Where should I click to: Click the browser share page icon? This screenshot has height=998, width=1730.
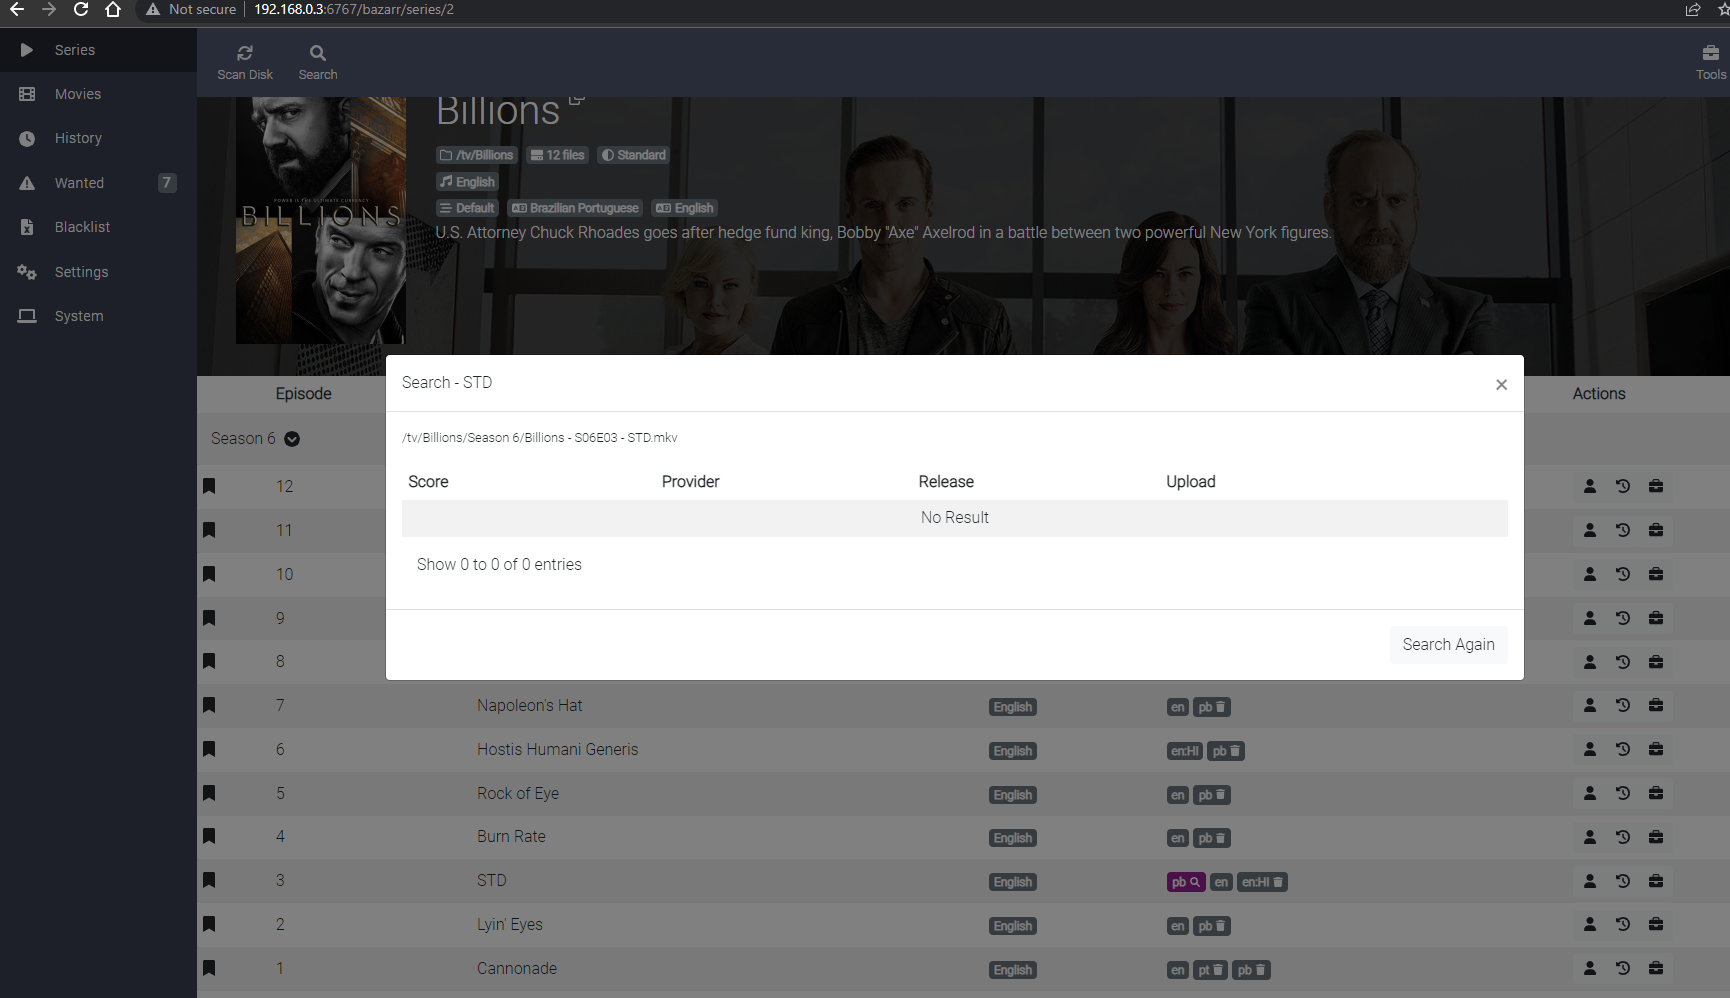[x=1693, y=9]
